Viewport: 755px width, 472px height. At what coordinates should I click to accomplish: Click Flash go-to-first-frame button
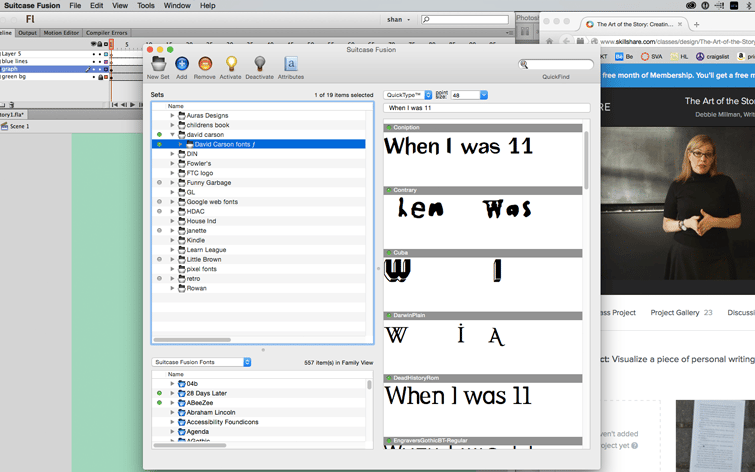point(115,105)
